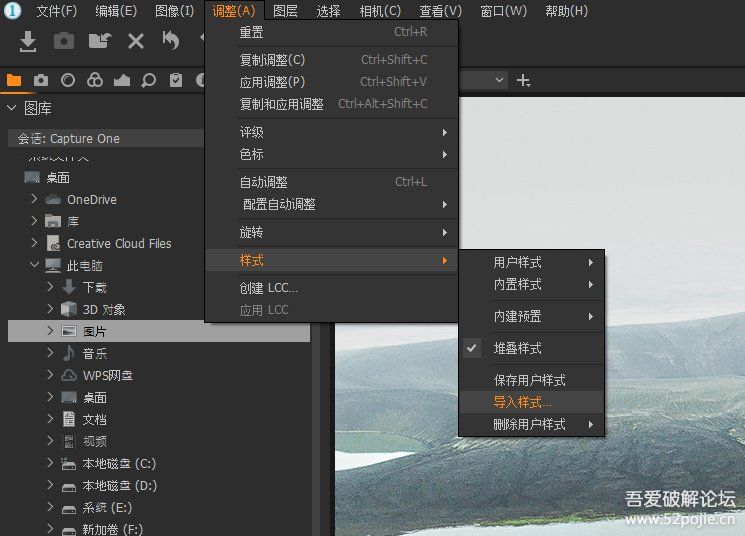Click the plus add button above viewer
745x536 pixels.
(x=523, y=80)
